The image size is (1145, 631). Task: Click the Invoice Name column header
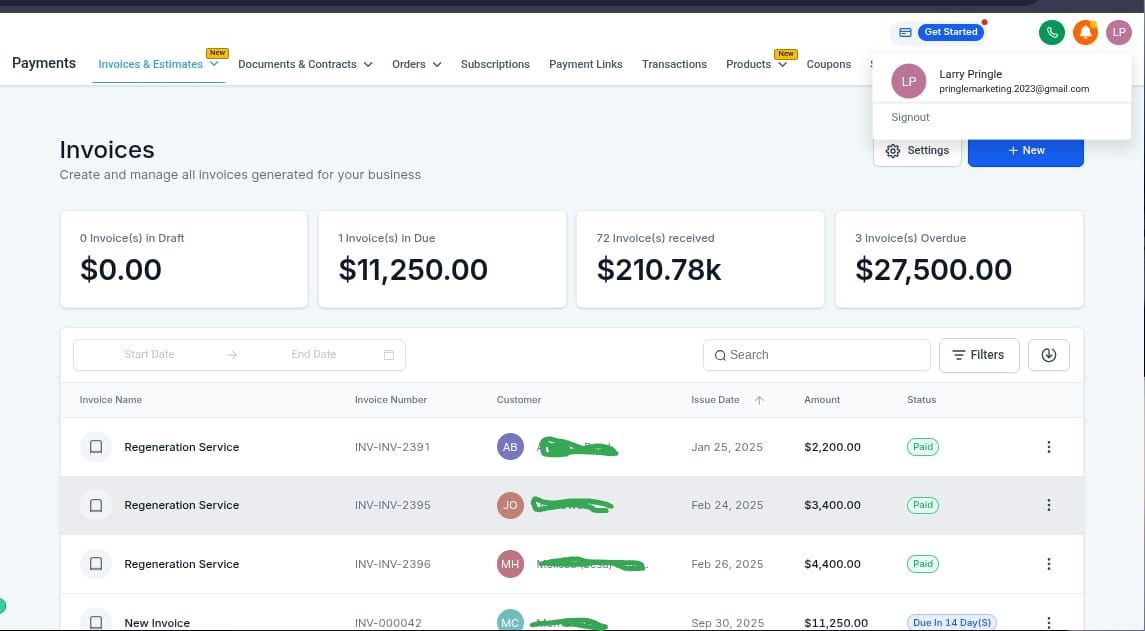(x=111, y=400)
